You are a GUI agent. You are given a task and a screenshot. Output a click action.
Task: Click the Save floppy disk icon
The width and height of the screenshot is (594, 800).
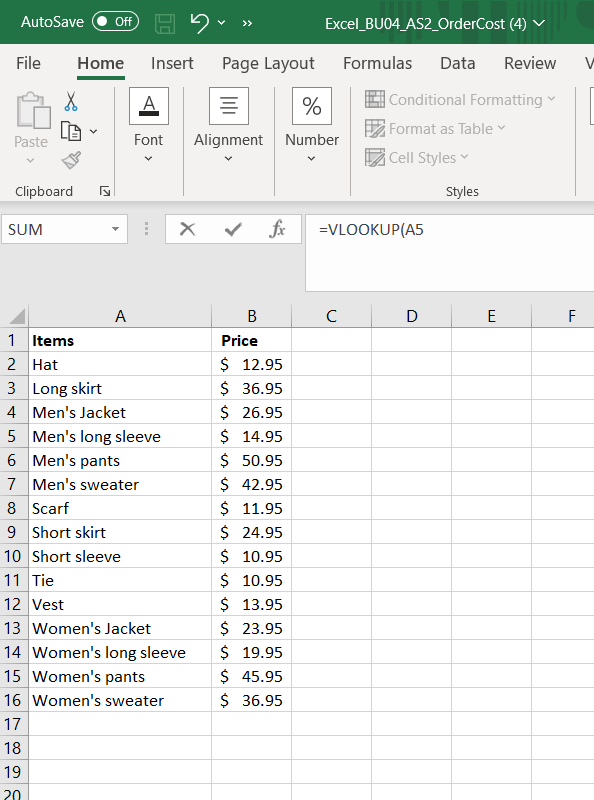point(165,23)
